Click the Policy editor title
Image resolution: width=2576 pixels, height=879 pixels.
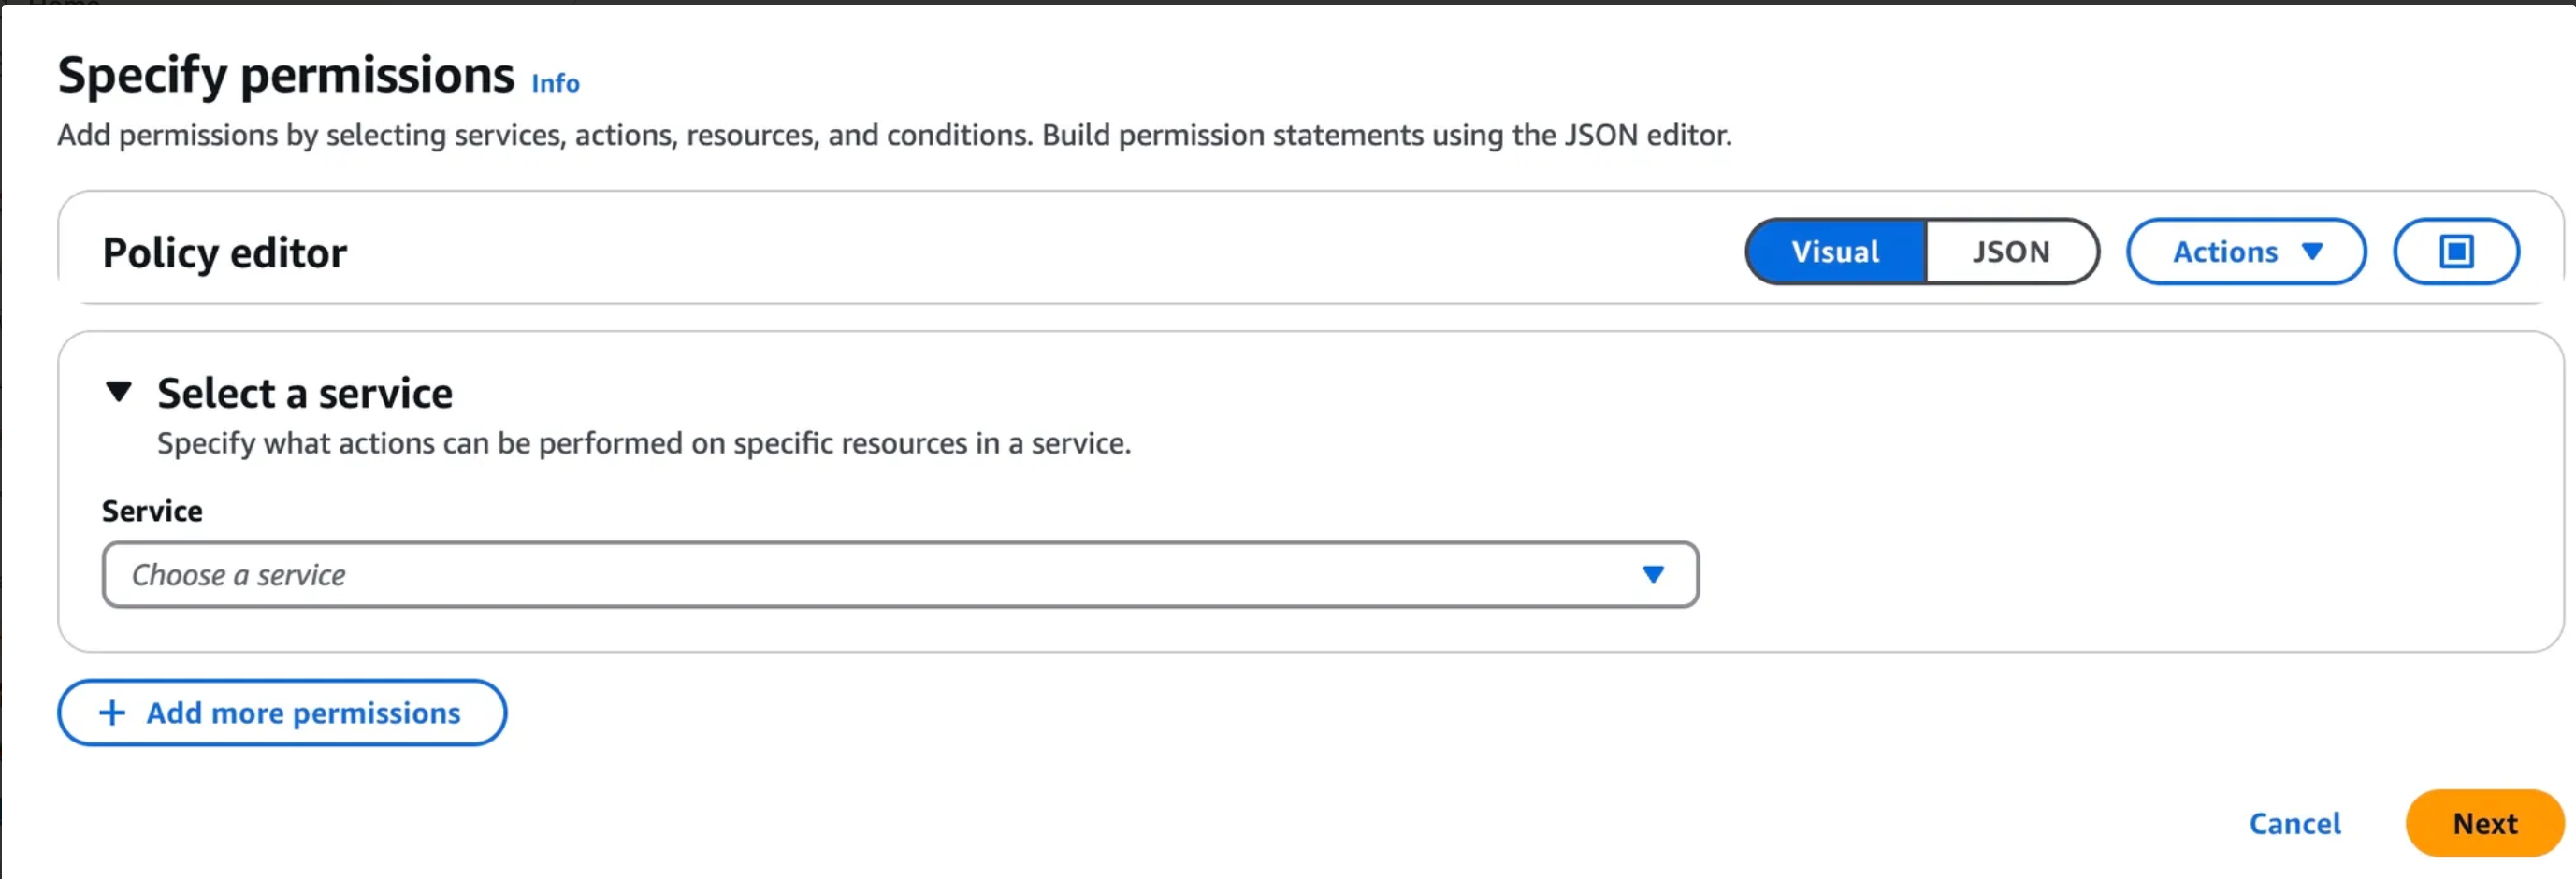(x=224, y=252)
